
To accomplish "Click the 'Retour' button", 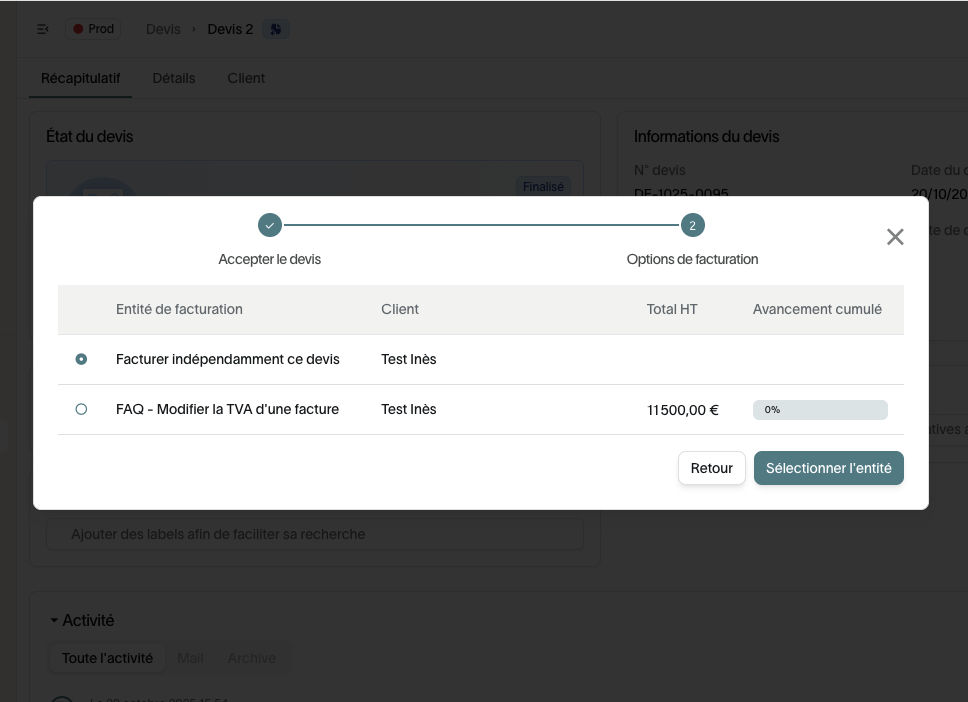I will click(711, 468).
